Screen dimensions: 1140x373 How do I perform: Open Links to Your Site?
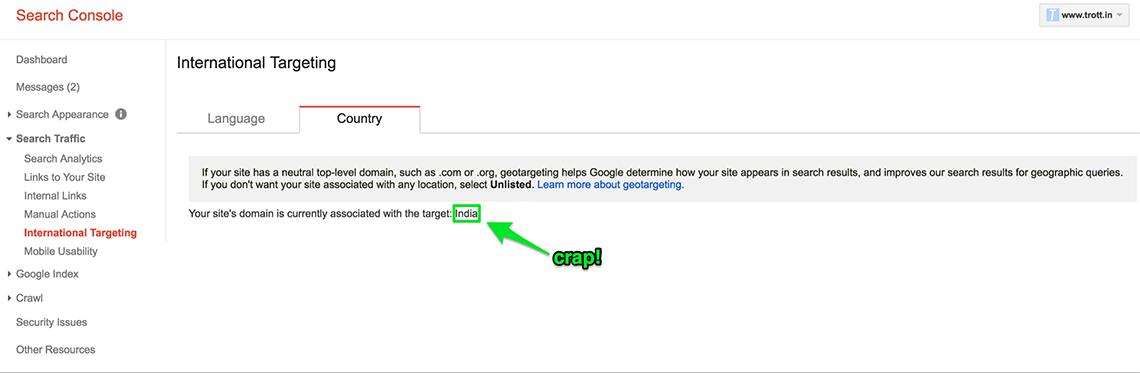[65, 177]
